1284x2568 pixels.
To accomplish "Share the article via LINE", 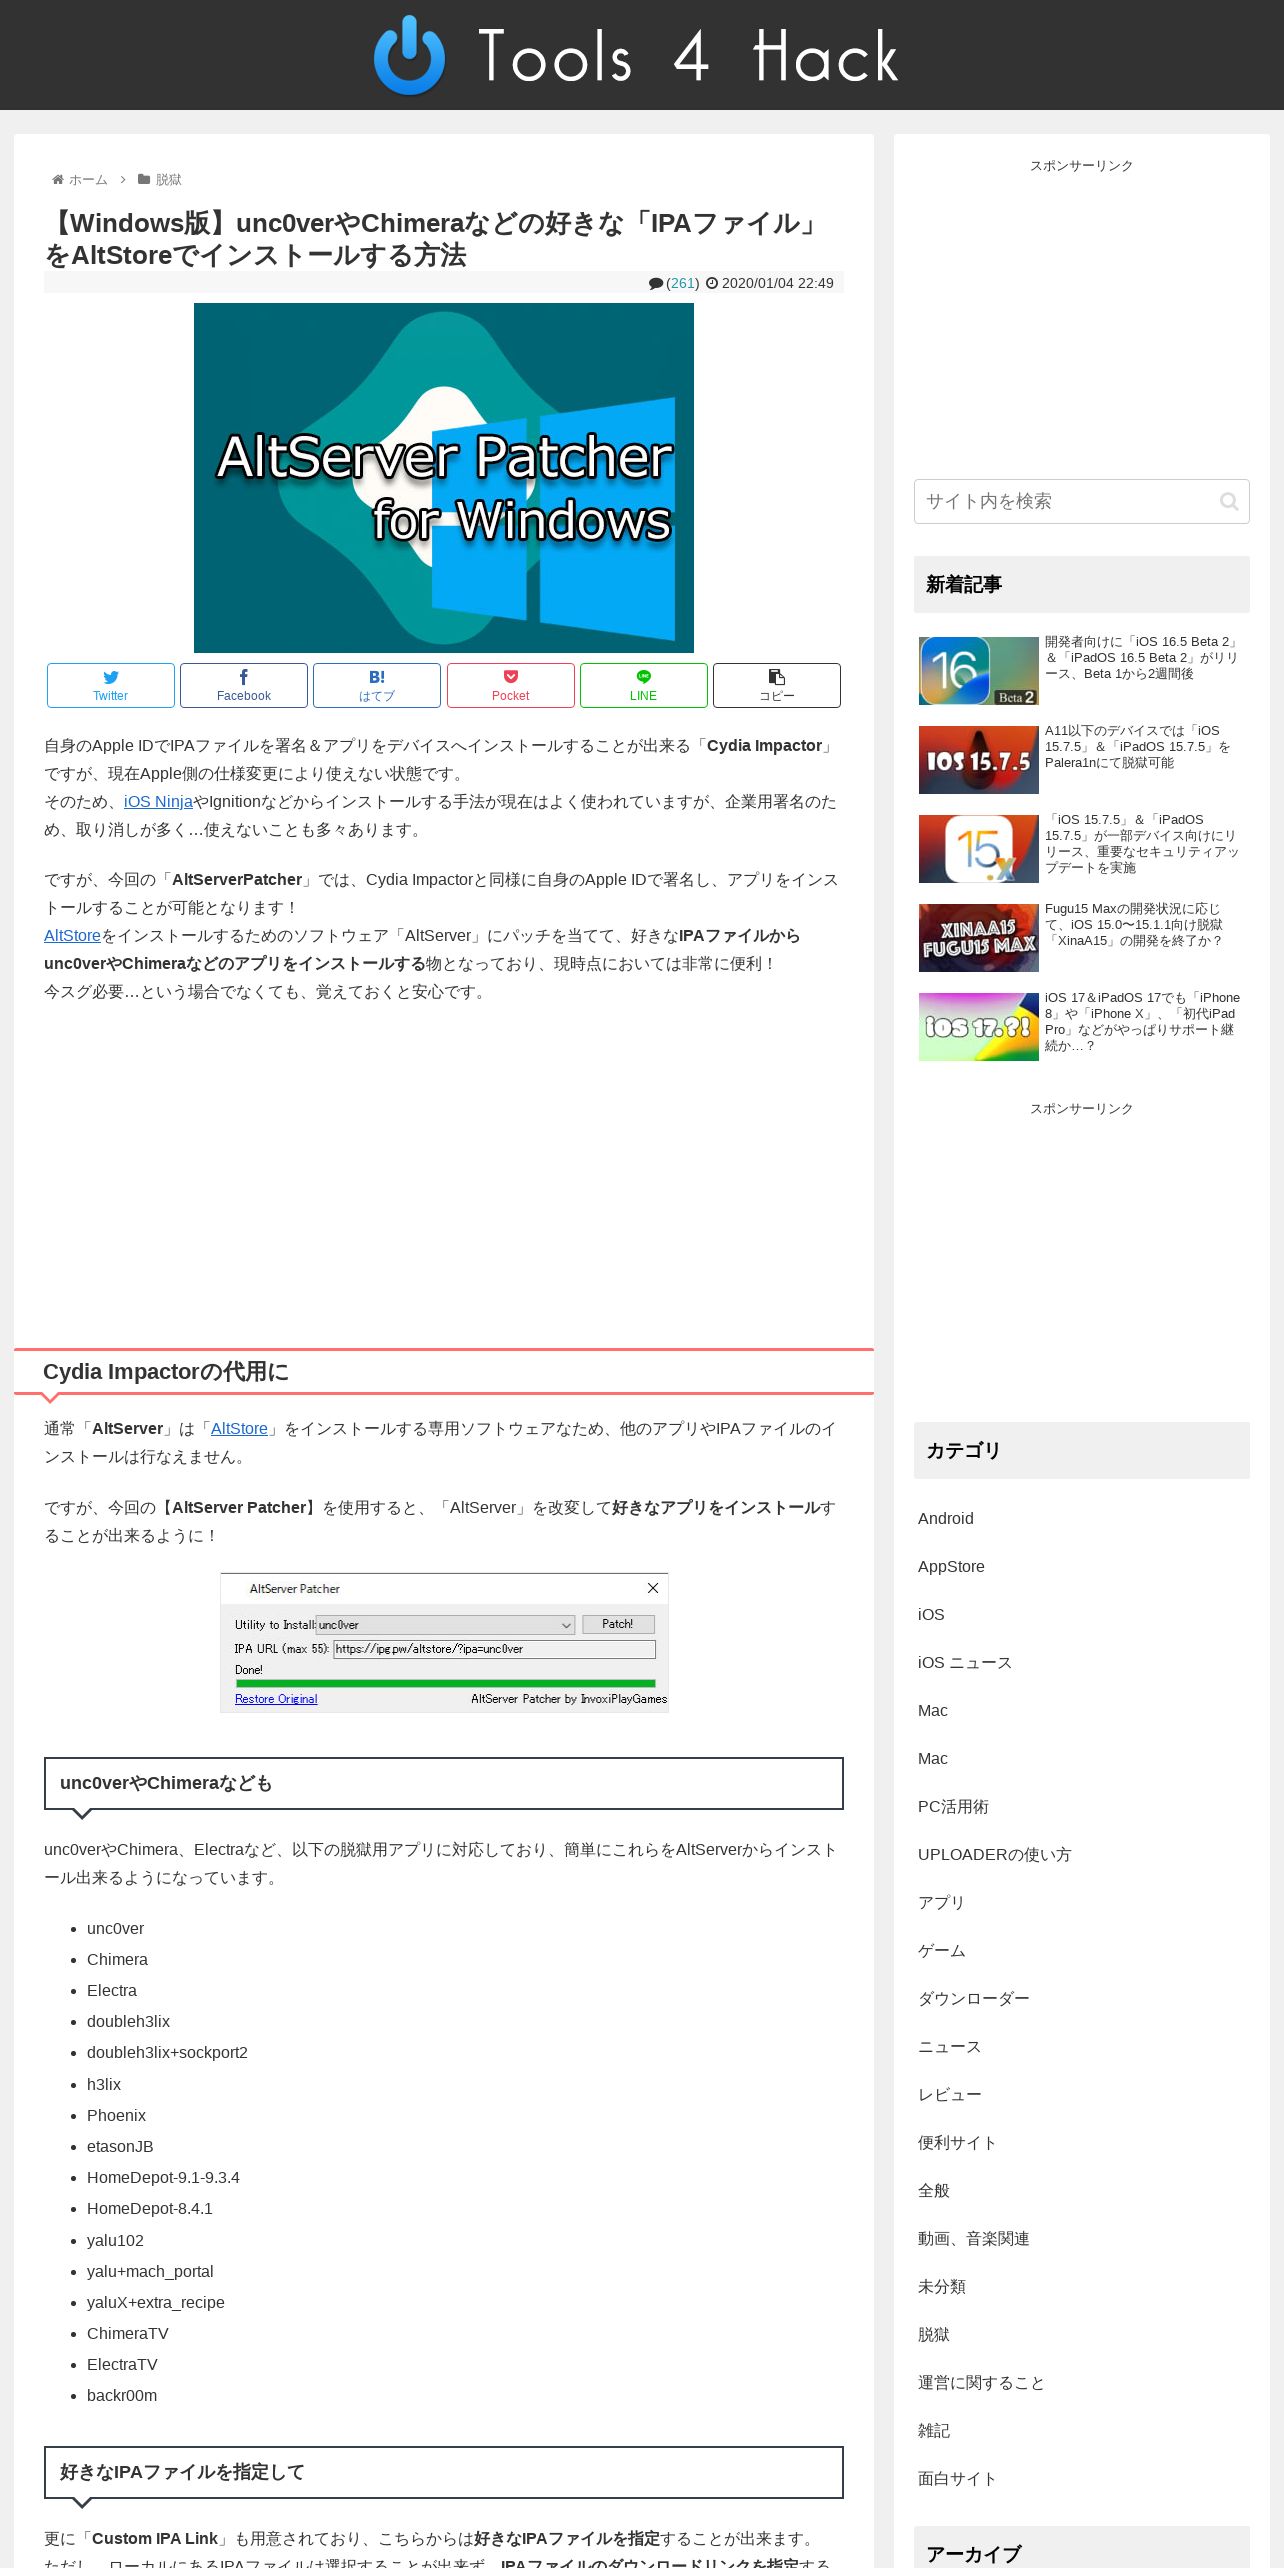I will pos(644,685).
